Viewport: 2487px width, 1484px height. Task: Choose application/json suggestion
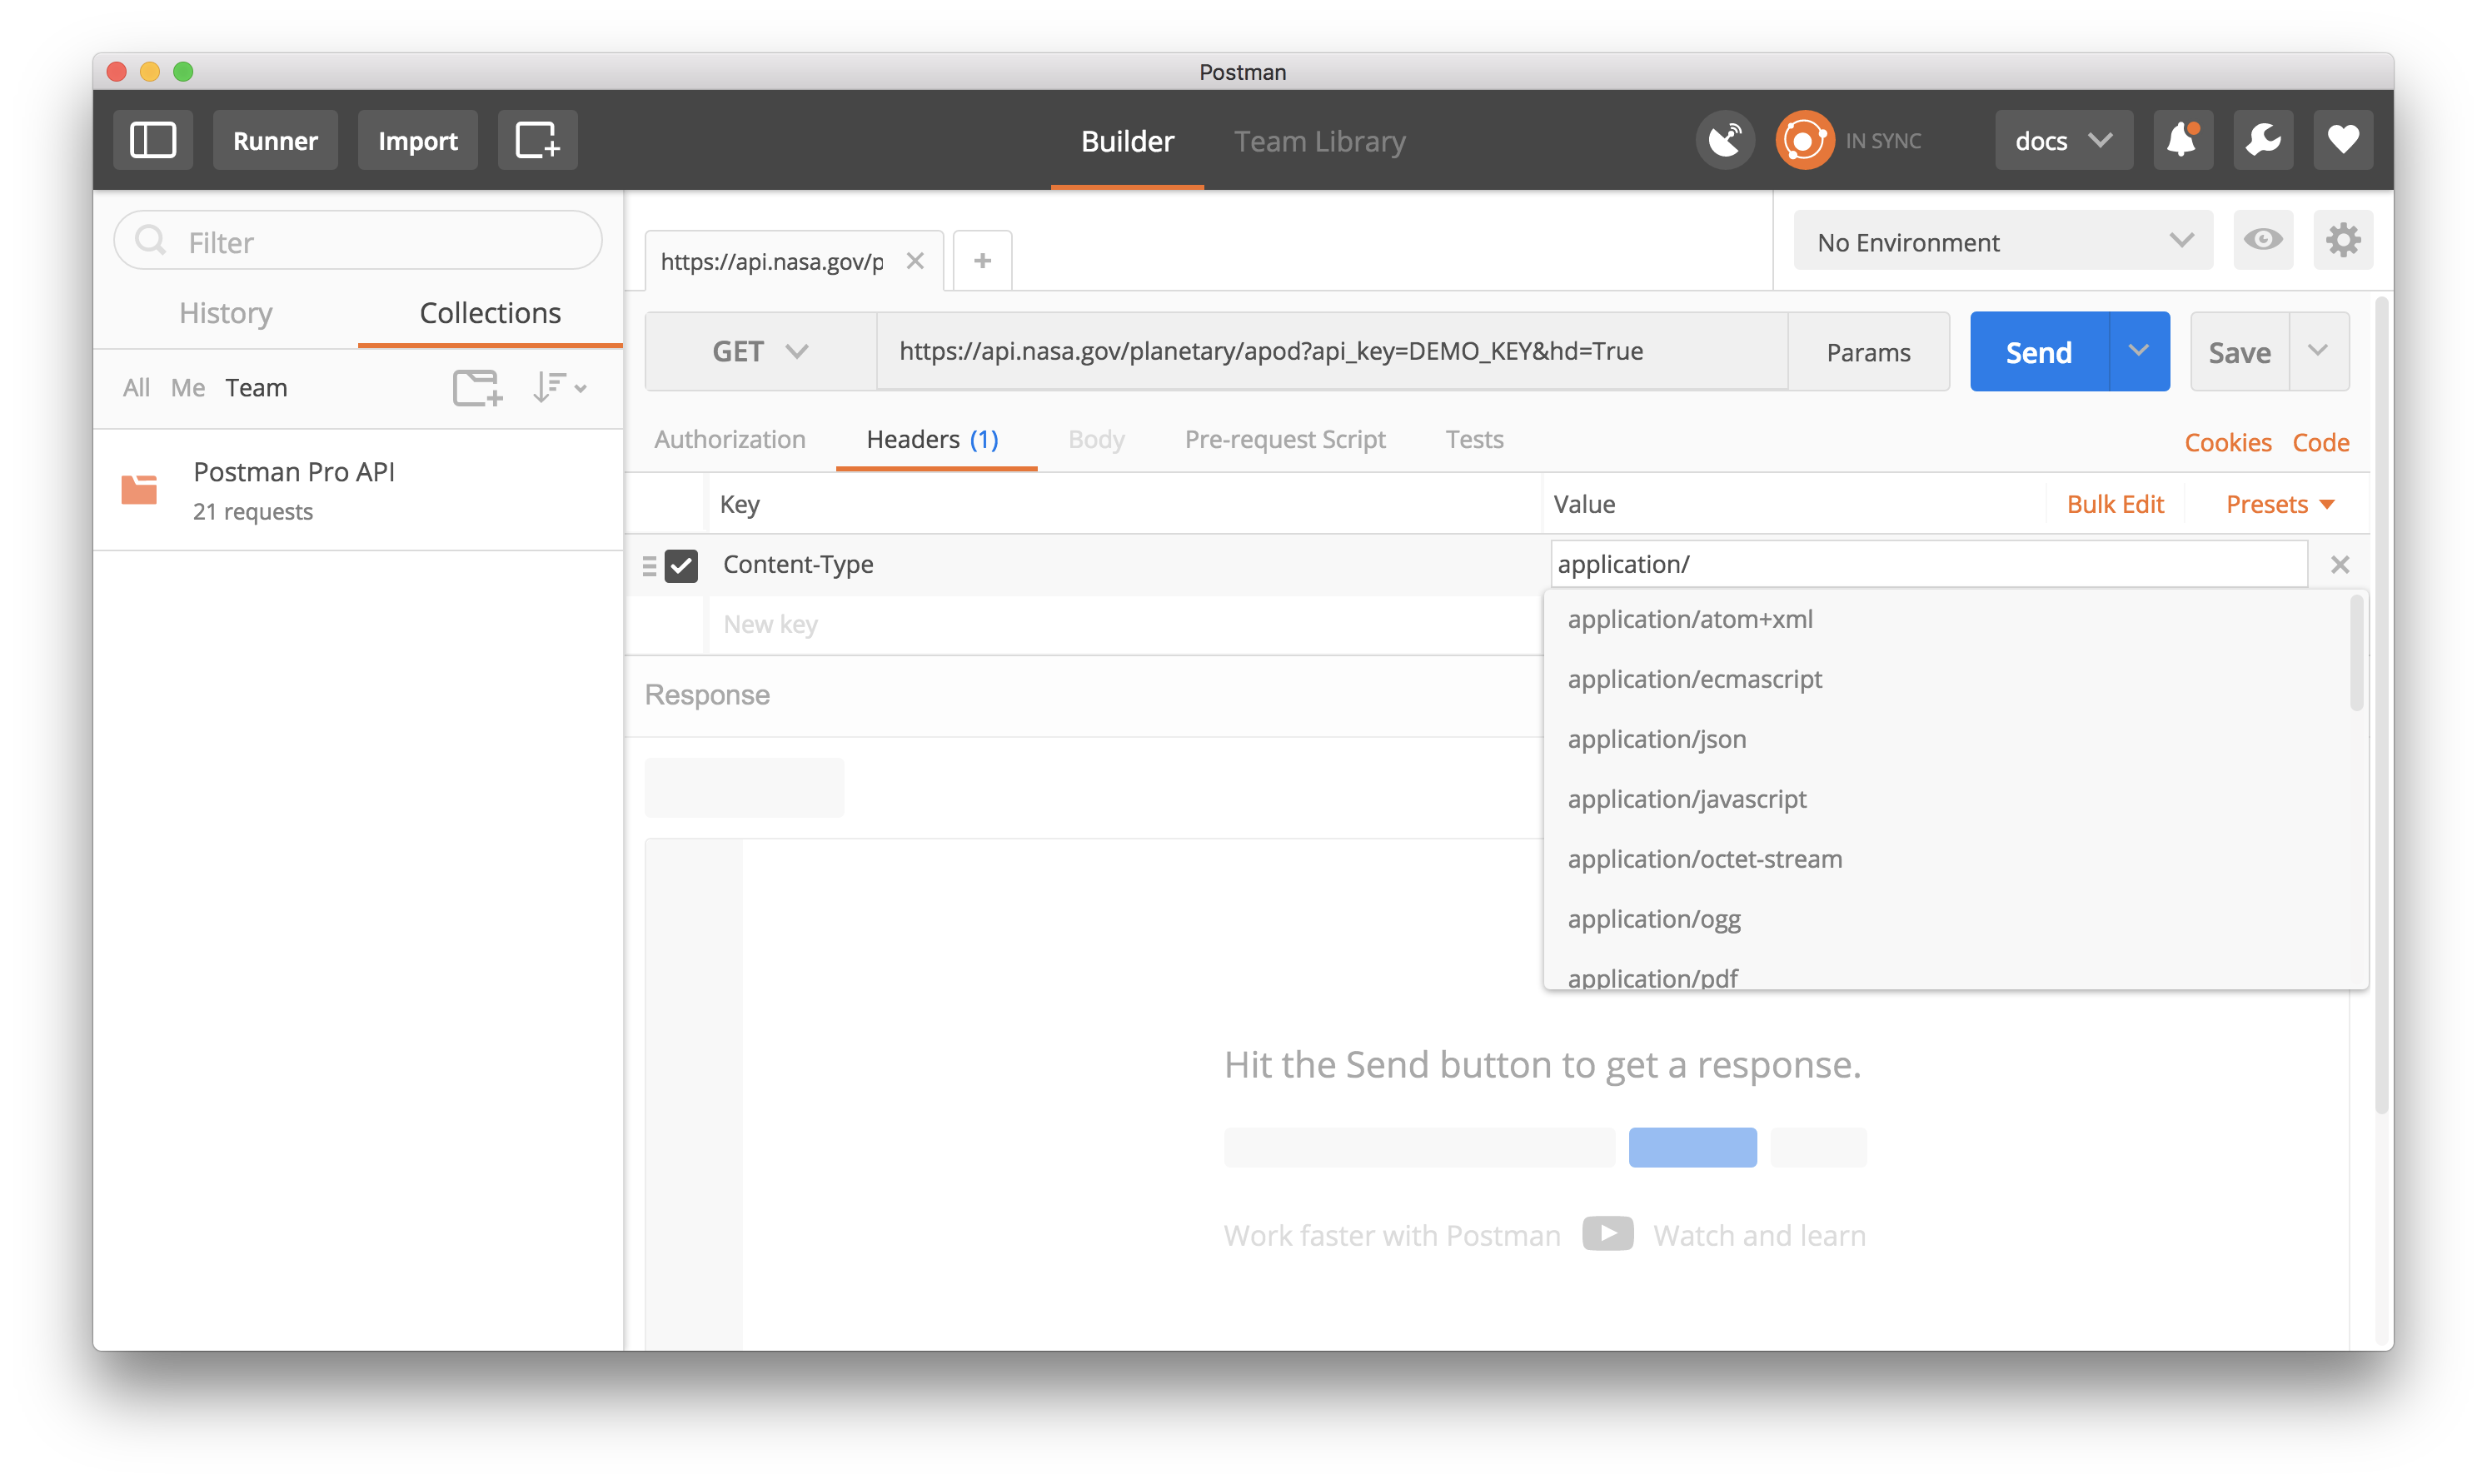1954,739
